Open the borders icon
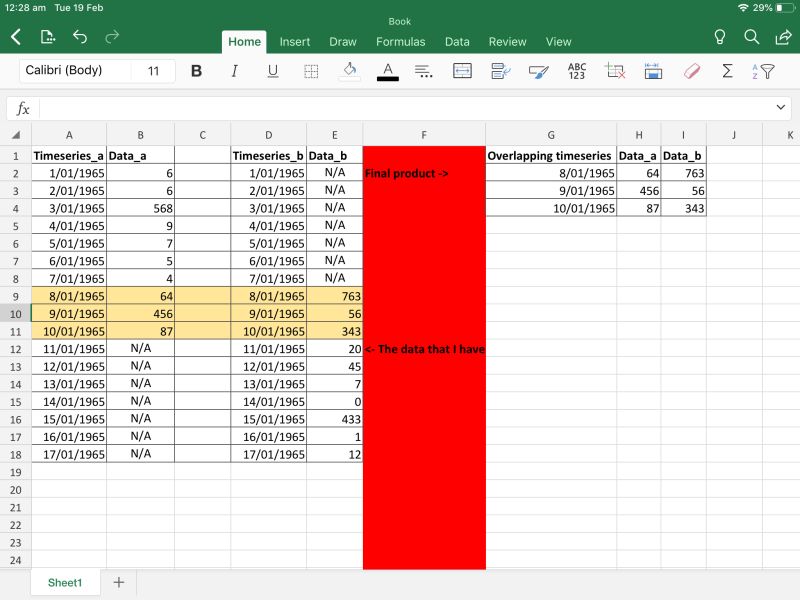The width and height of the screenshot is (800, 600). point(310,70)
